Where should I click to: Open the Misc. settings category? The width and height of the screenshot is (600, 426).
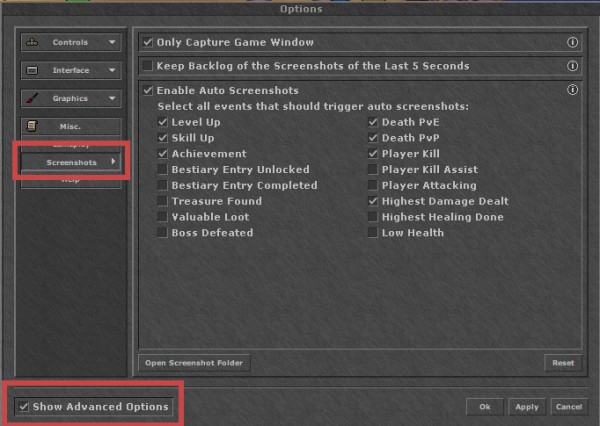click(x=71, y=126)
